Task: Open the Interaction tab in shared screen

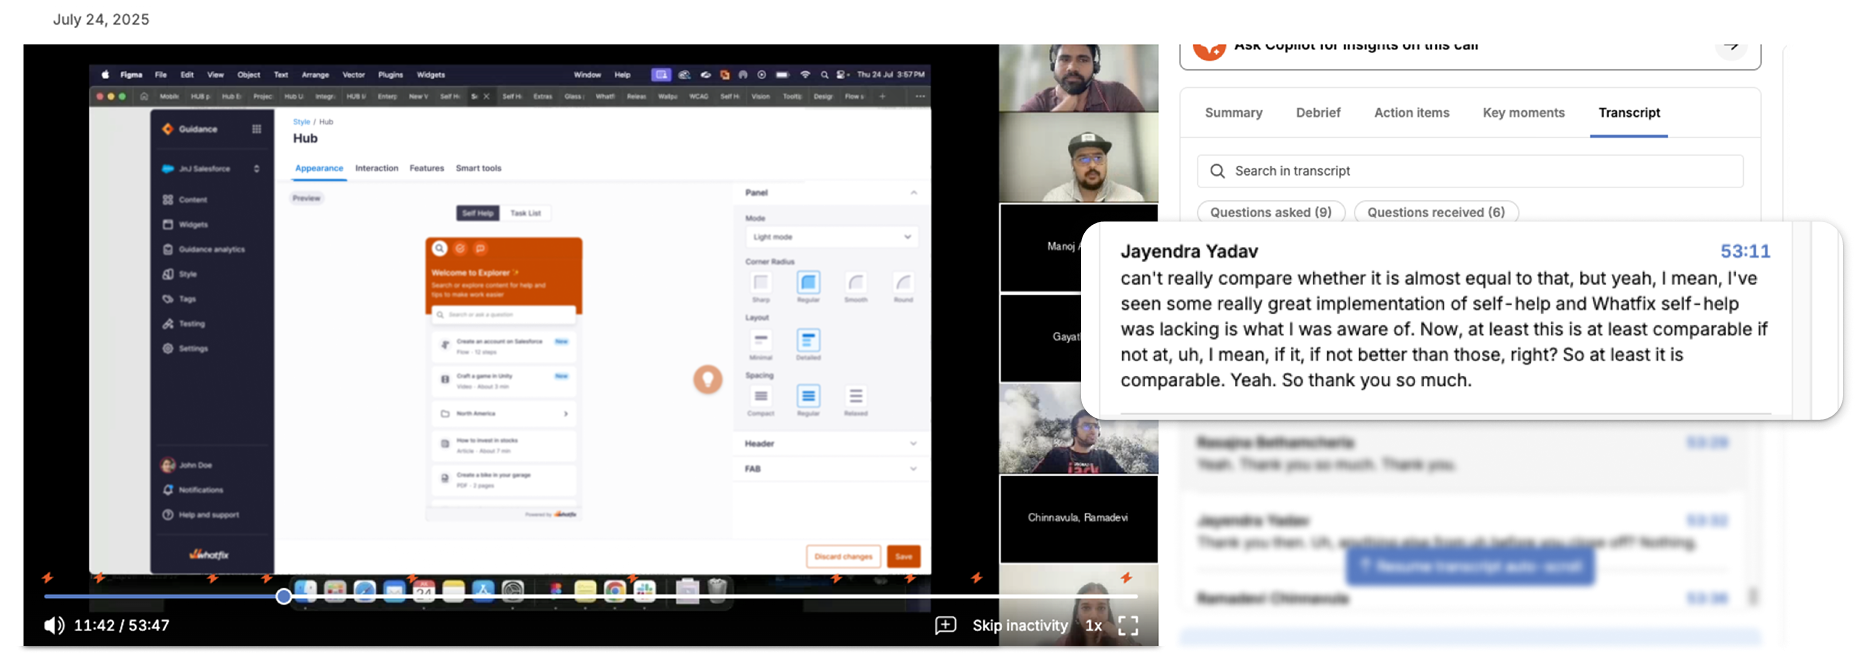Action: (x=376, y=168)
